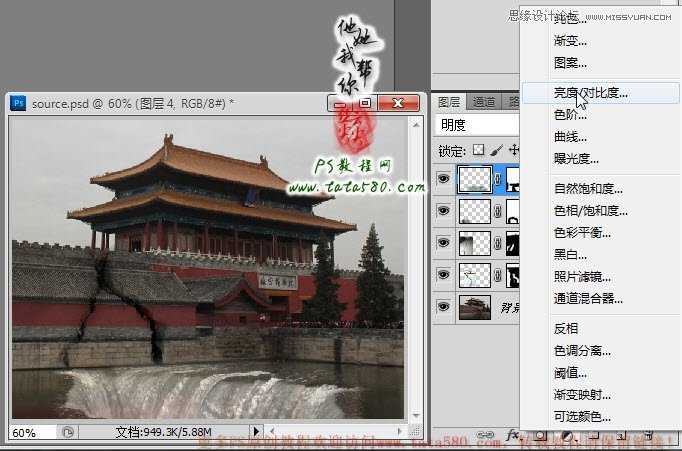Click the palace image on the canvas
Image resolution: width=682 pixels, height=451 pixels.
point(208,268)
